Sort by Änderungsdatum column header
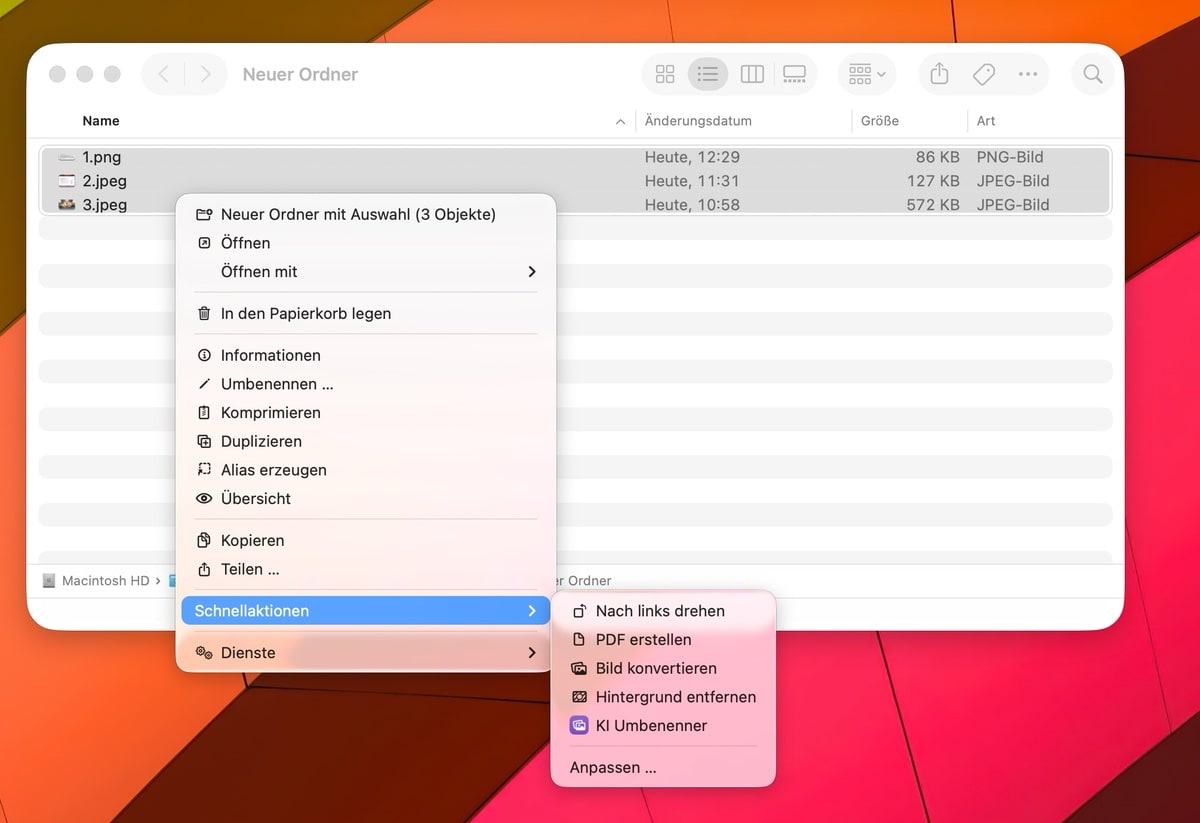Image resolution: width=1200 pixels, height=823 pixels. [698, 121]
